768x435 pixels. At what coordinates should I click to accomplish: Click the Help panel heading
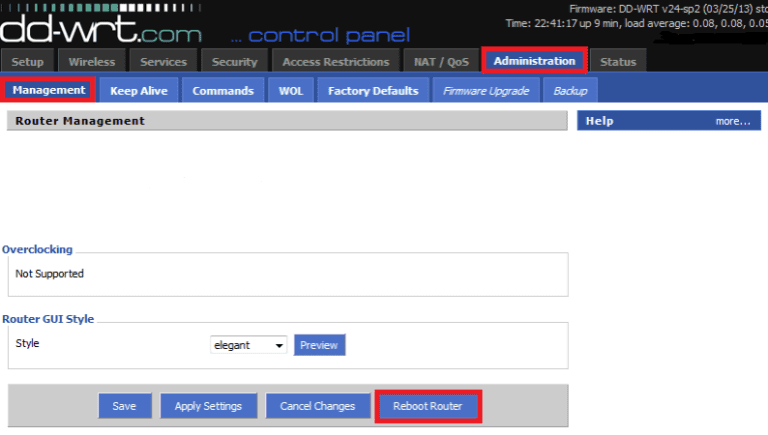click(x=600, y=121)
